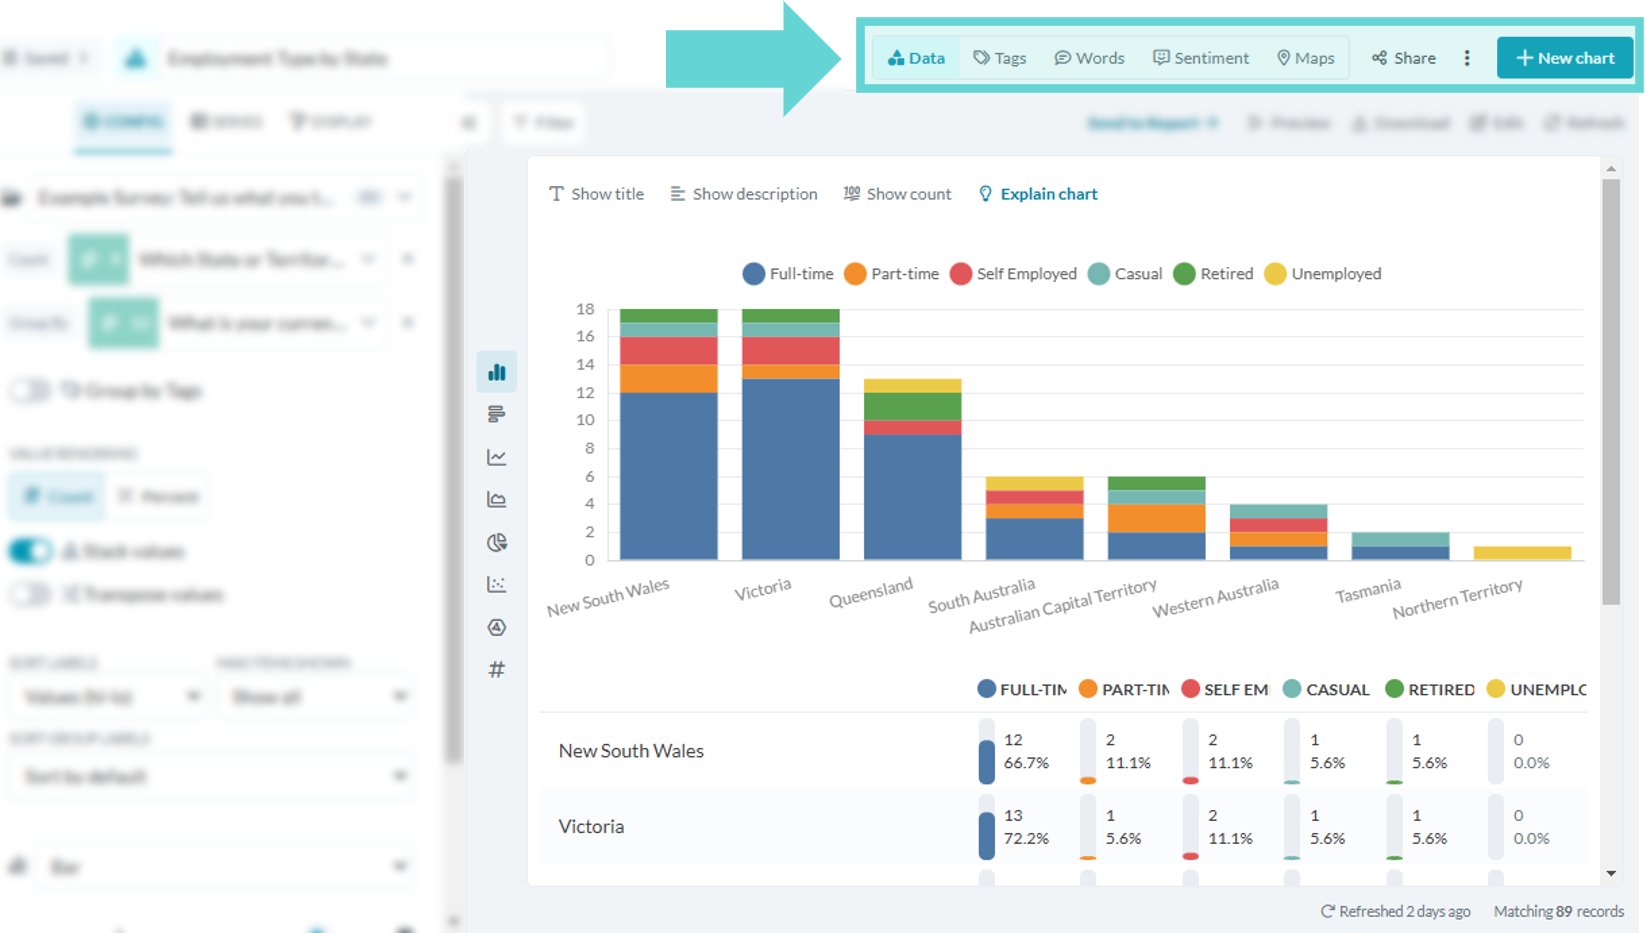The width and height of the screenshot is (1645, 933).
Task: Click Show count above the chart
Action: coord(897,194)
